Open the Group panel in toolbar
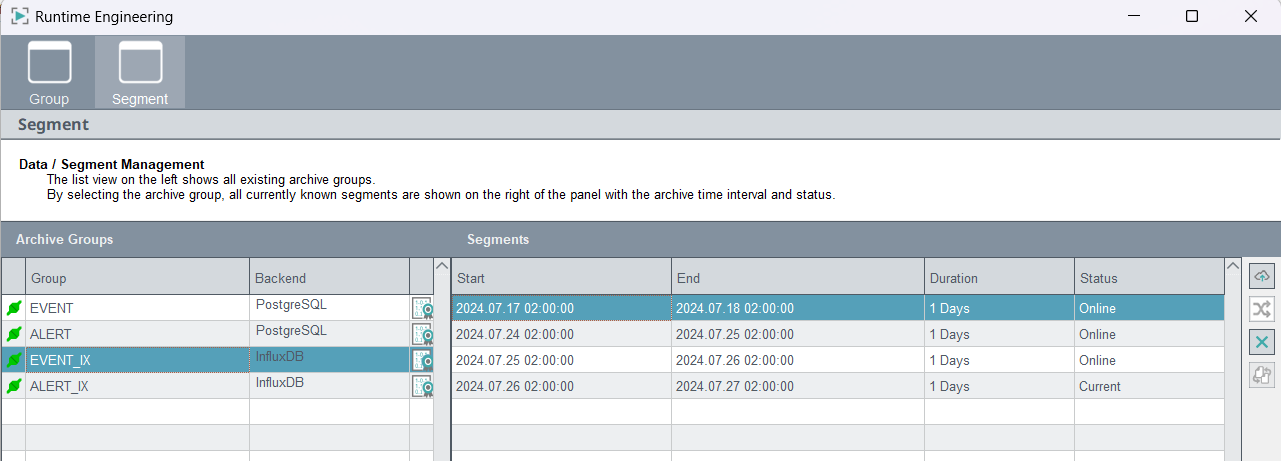Viewport: 1281px width, 461px height. coord(49,72)
